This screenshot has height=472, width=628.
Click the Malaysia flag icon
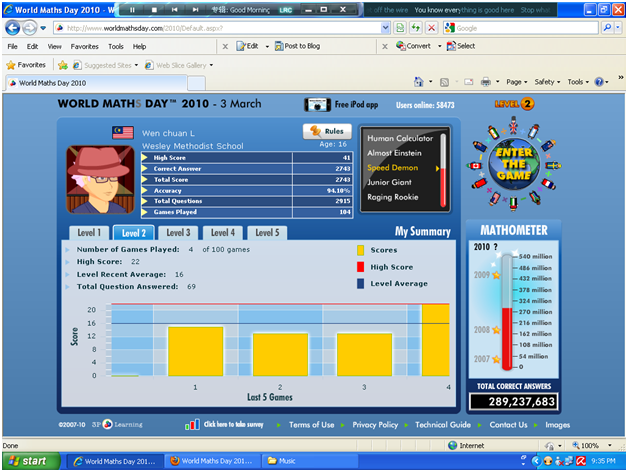(x=123, y=133)
